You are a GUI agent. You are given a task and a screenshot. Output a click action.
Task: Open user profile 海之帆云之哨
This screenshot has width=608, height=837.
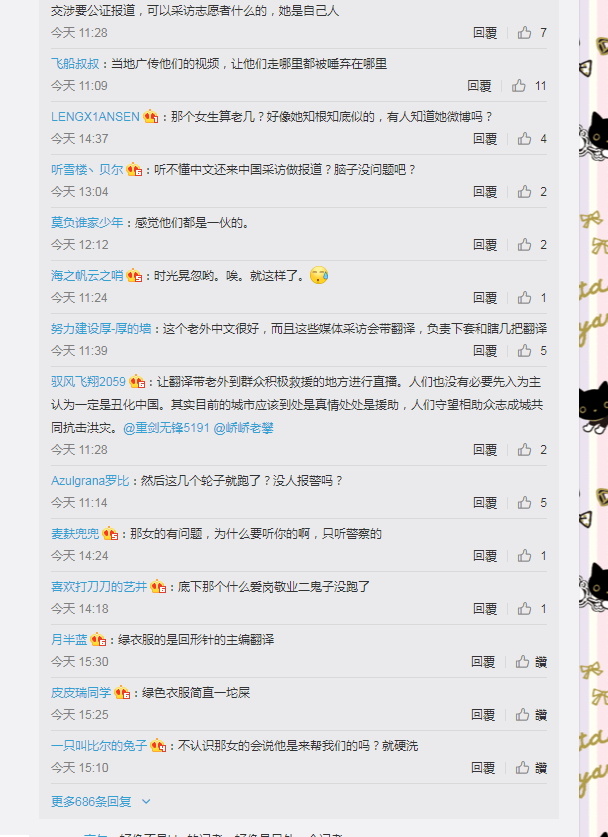87,276
